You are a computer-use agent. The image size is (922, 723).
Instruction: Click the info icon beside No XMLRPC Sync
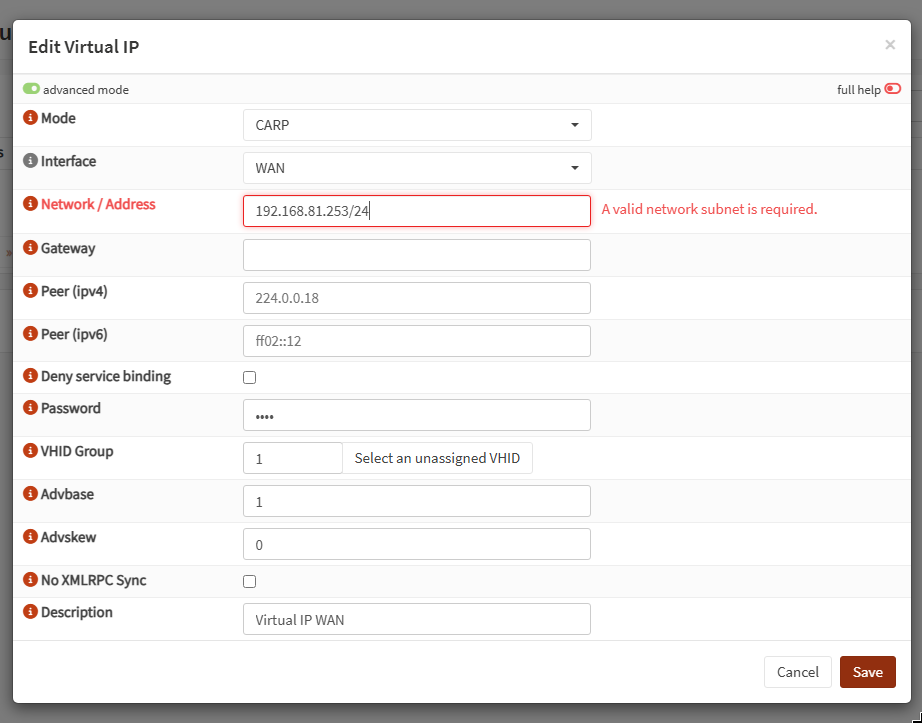click(30, 580)
